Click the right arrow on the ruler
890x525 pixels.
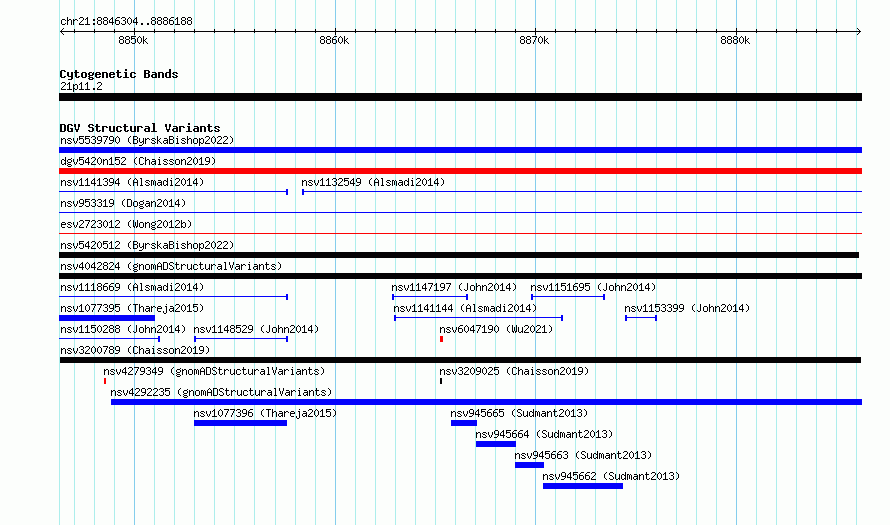[x=859, y=32]
